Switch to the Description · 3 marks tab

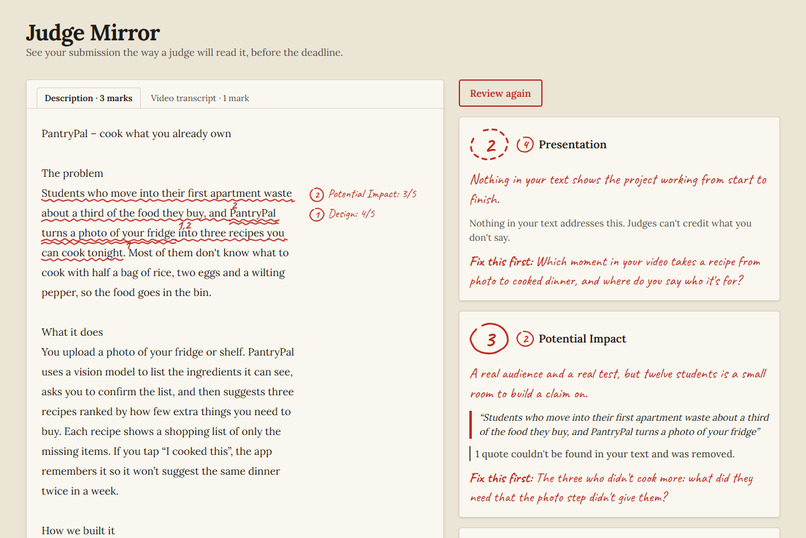point(88,98)
